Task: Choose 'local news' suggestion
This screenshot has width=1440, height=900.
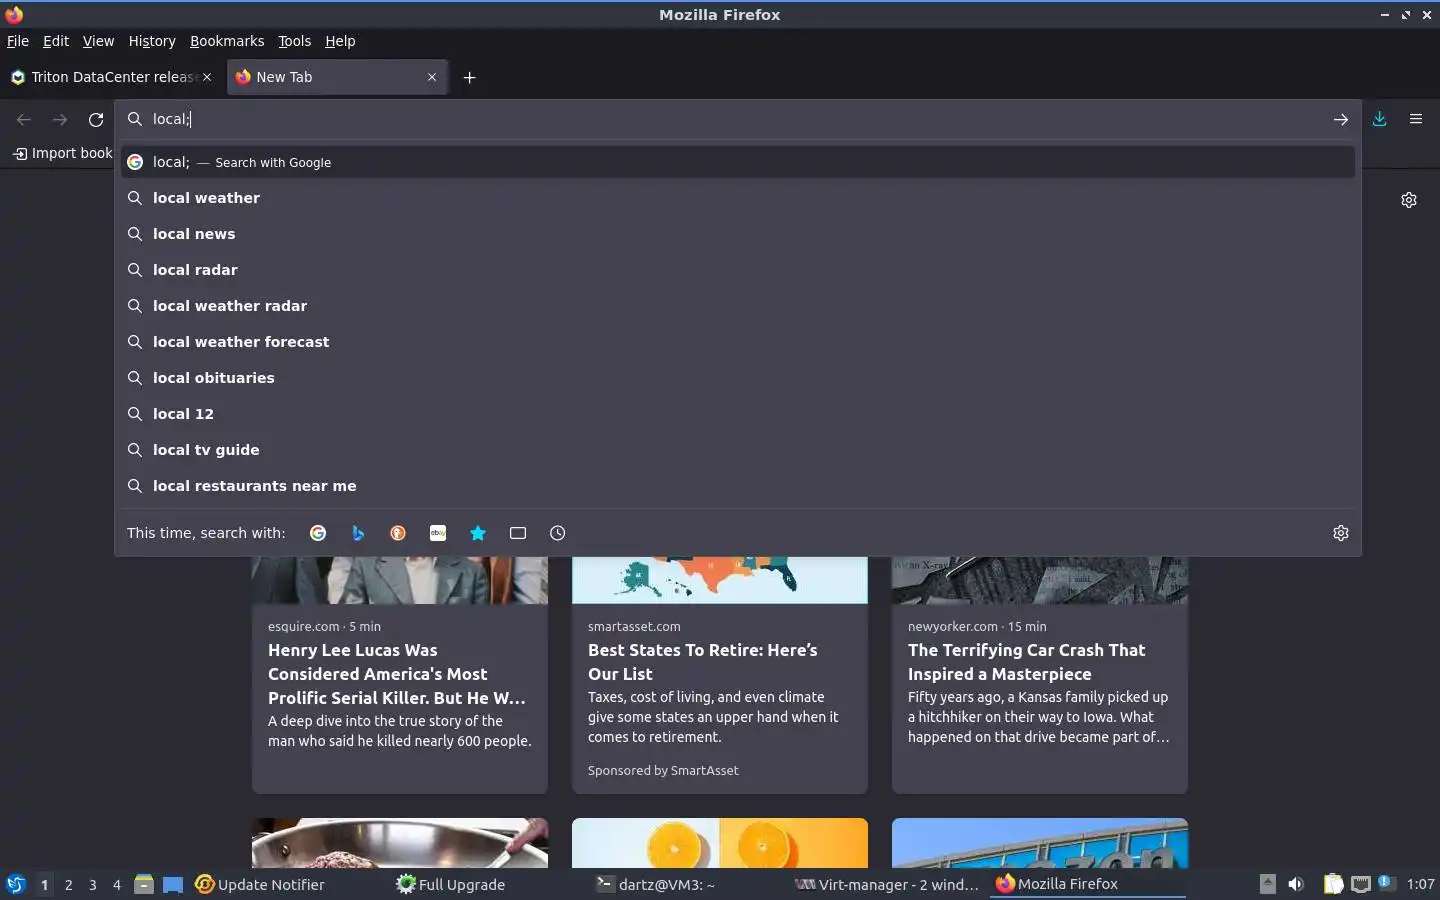Action: (x=738, y=234)
